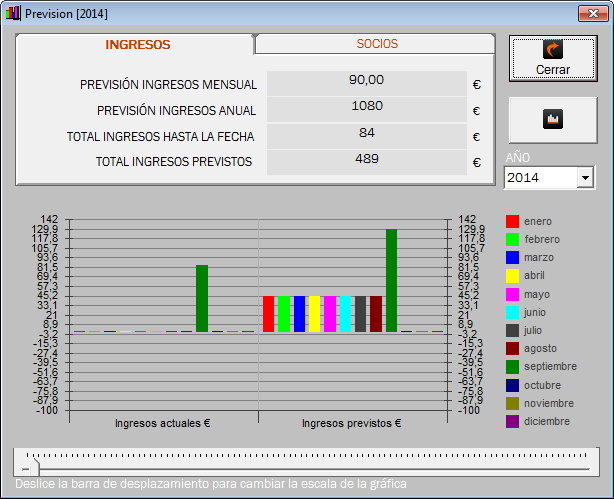The height and width of the screenshot is (499, 614).
Task: Click the Cerrar button with arrow icon
Action: (x=553, y=58)
